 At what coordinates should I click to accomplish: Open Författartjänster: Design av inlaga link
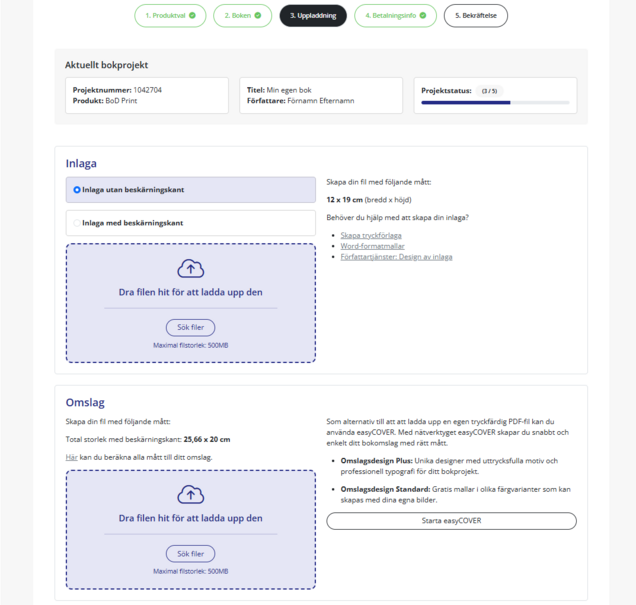(396, 257)
